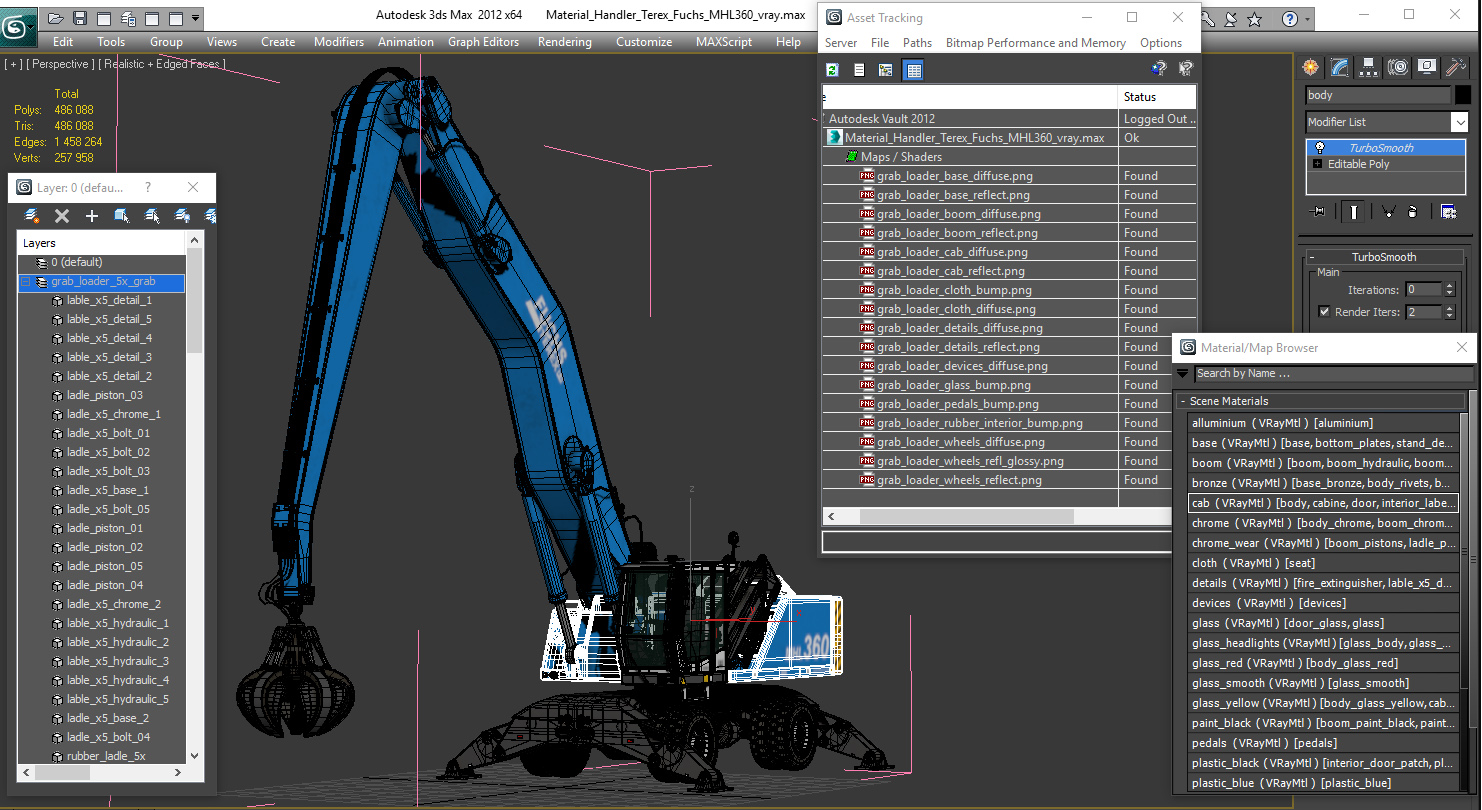Screen dimensions: 1482x810
Task: Click Hide/Unhide All Layers icon
Action: [182, 215]
